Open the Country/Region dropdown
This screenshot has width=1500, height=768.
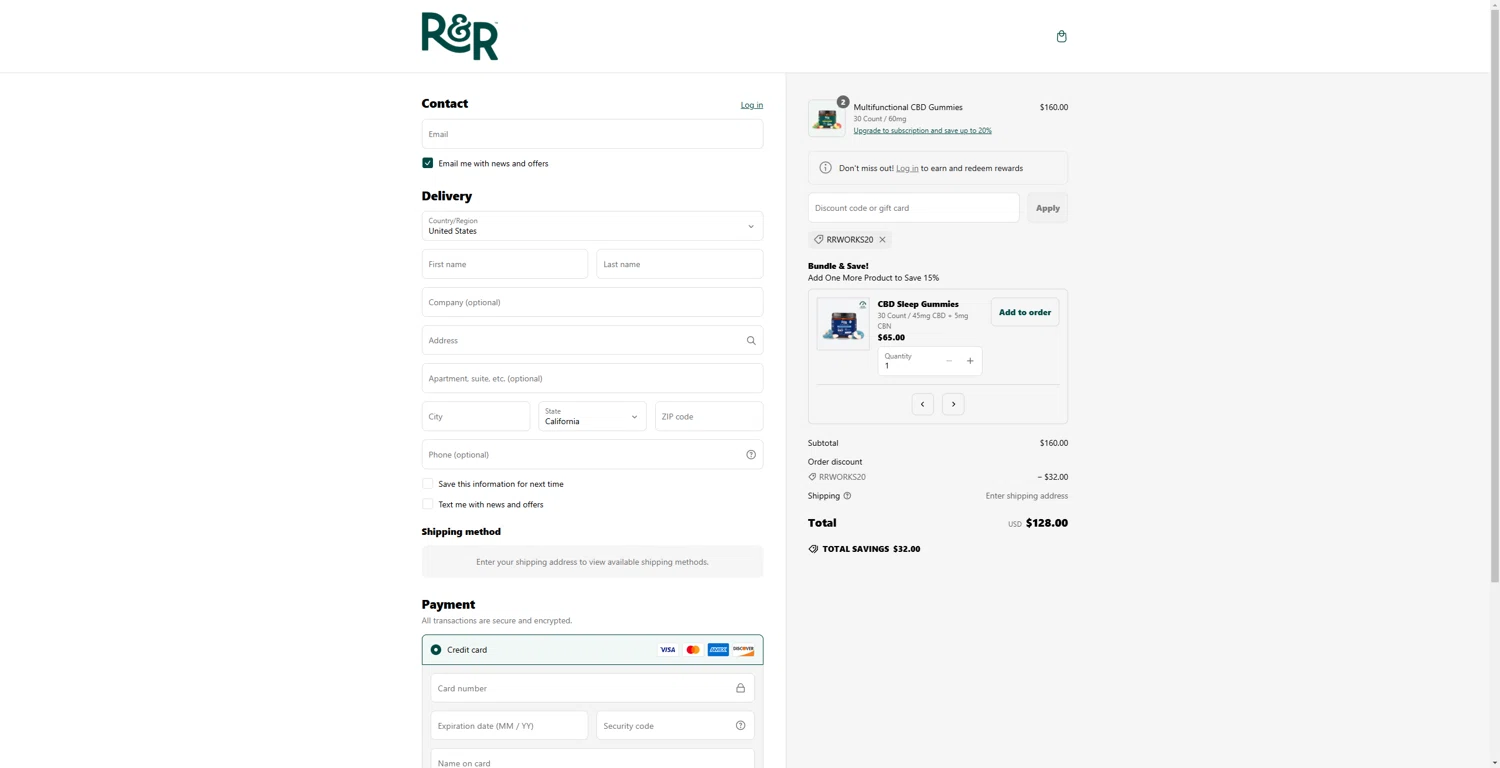click(592, 226)
